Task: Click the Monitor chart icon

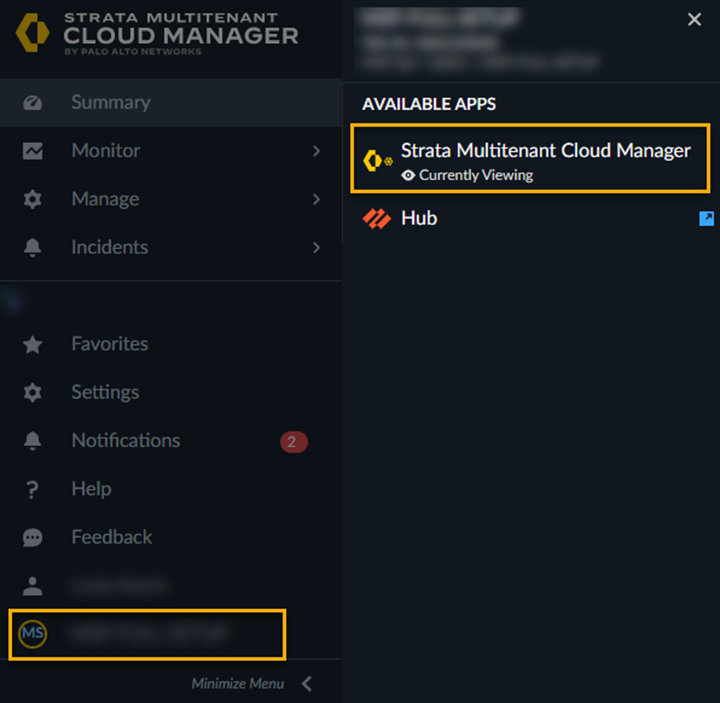Action: tap(33, 151)
